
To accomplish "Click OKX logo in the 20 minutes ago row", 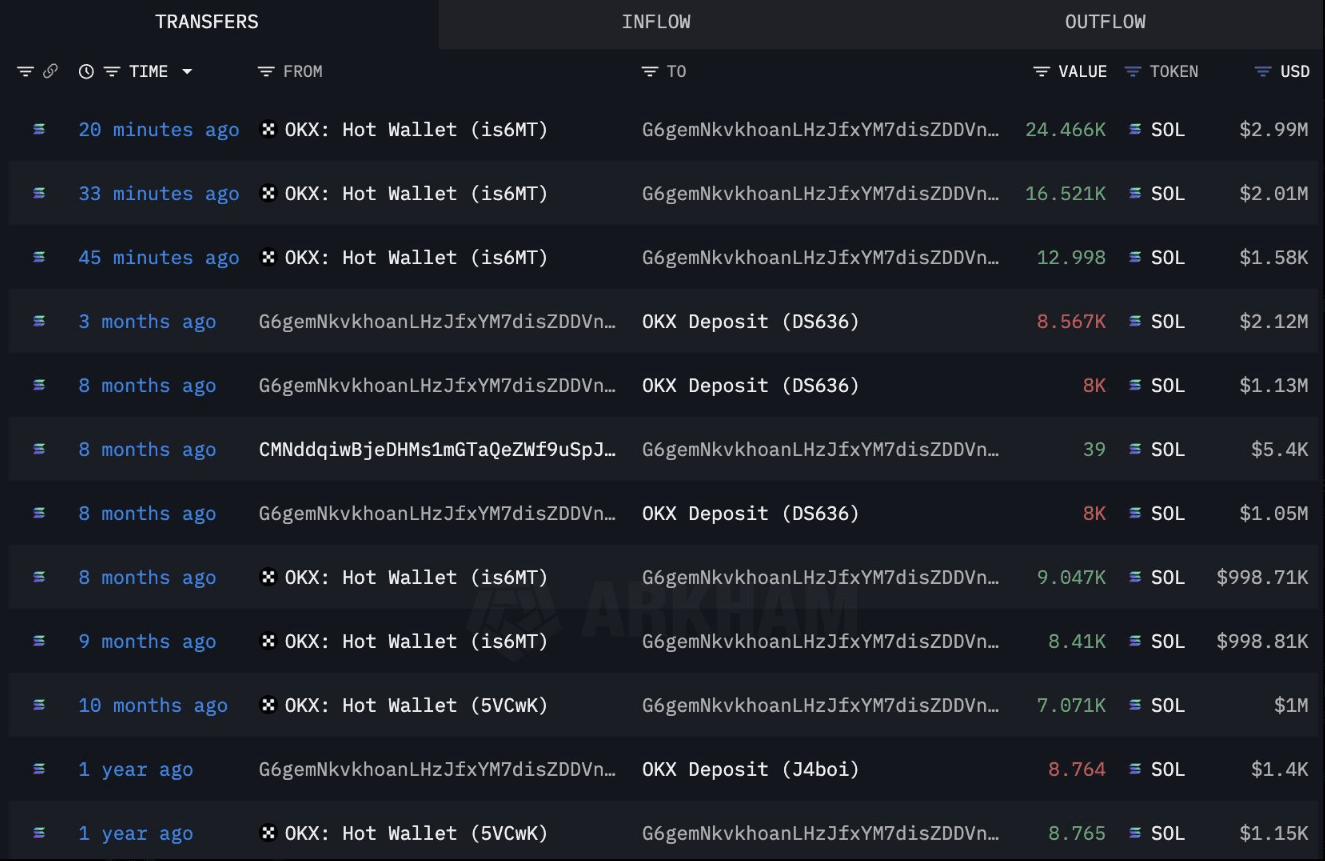I will [x=268, y=129].
